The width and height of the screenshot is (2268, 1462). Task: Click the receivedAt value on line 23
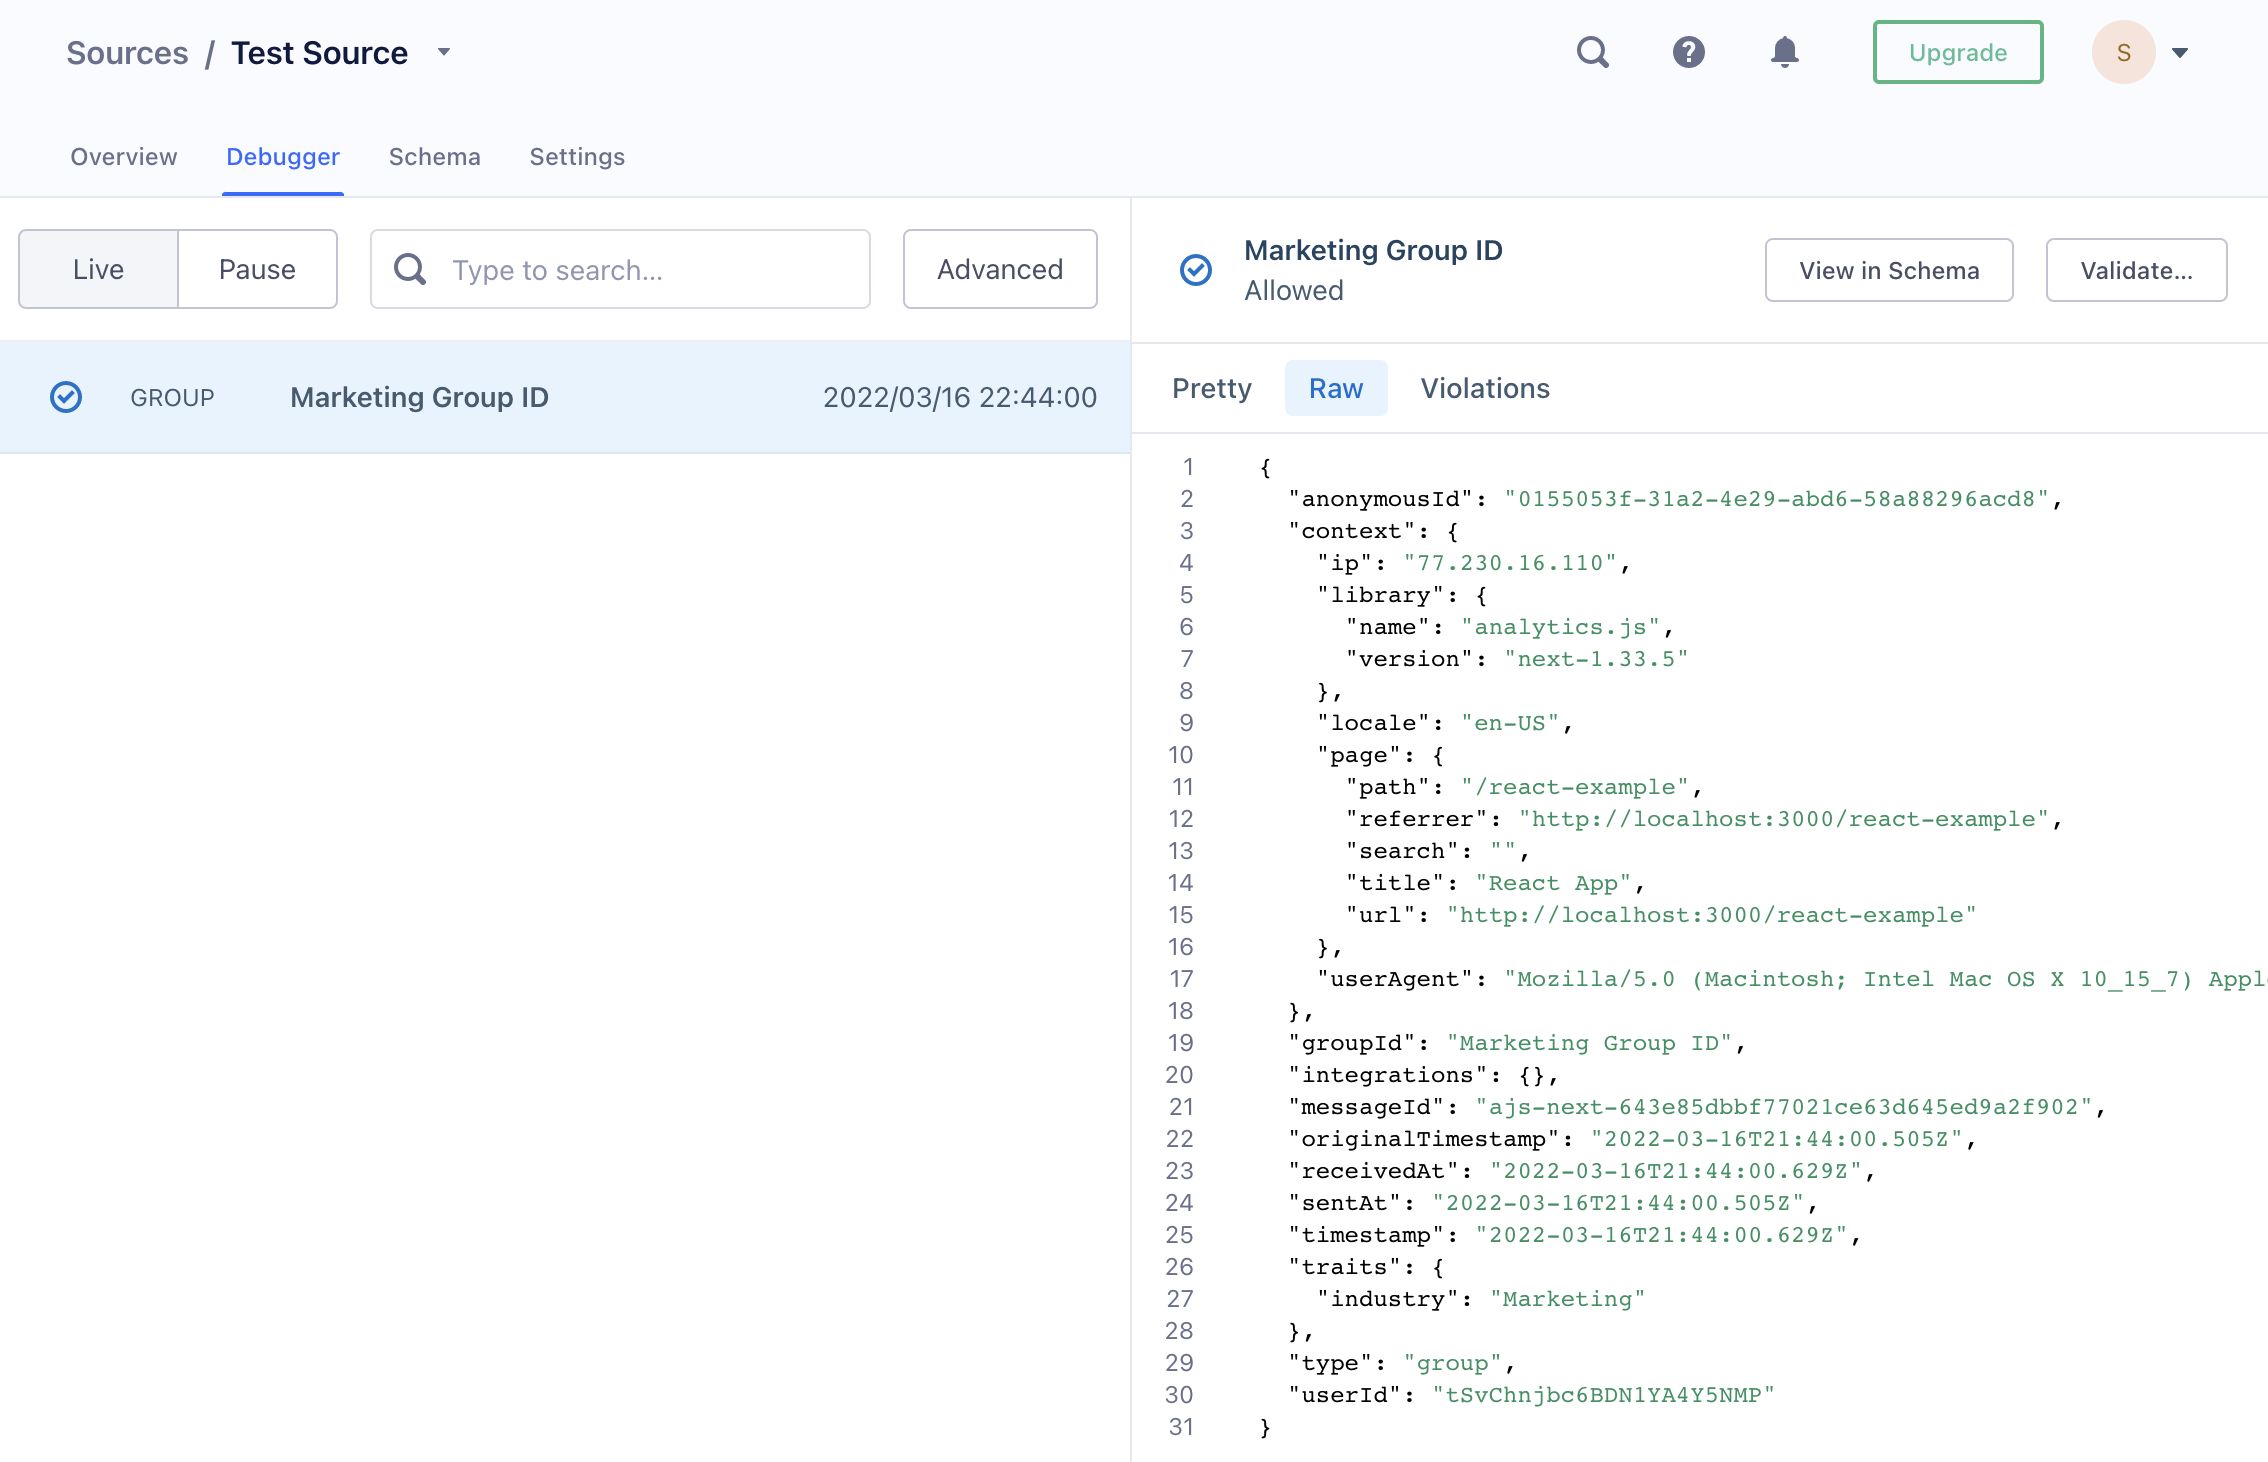(x=1676, y=1171)
